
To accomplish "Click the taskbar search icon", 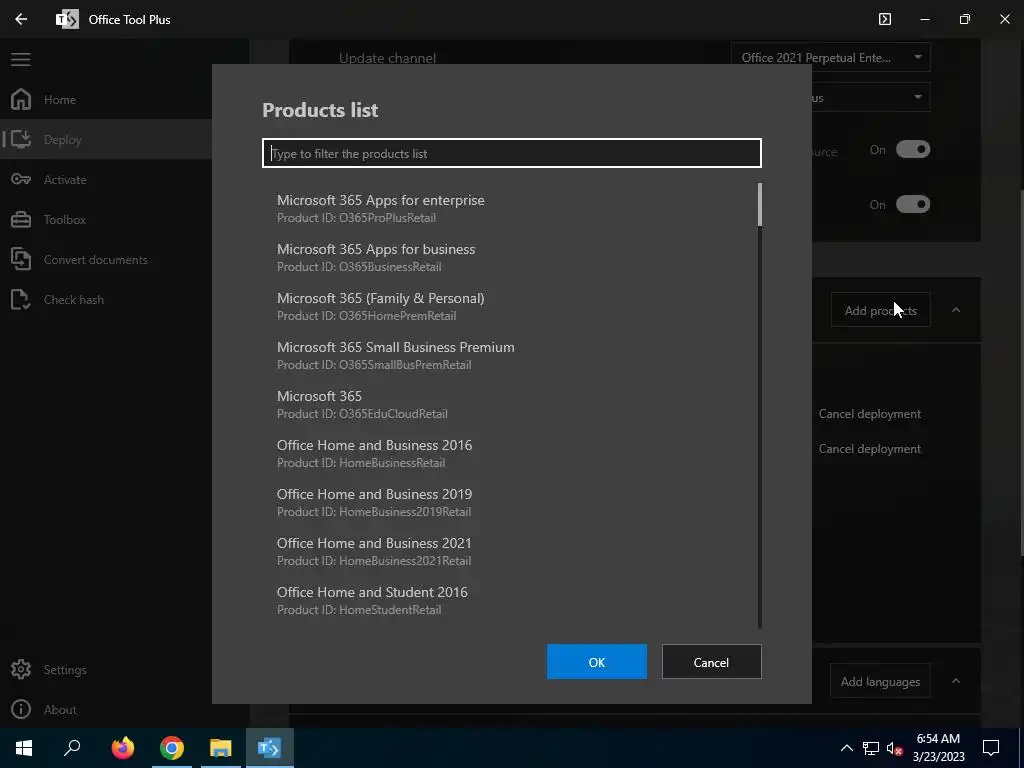I will (72, 748).
